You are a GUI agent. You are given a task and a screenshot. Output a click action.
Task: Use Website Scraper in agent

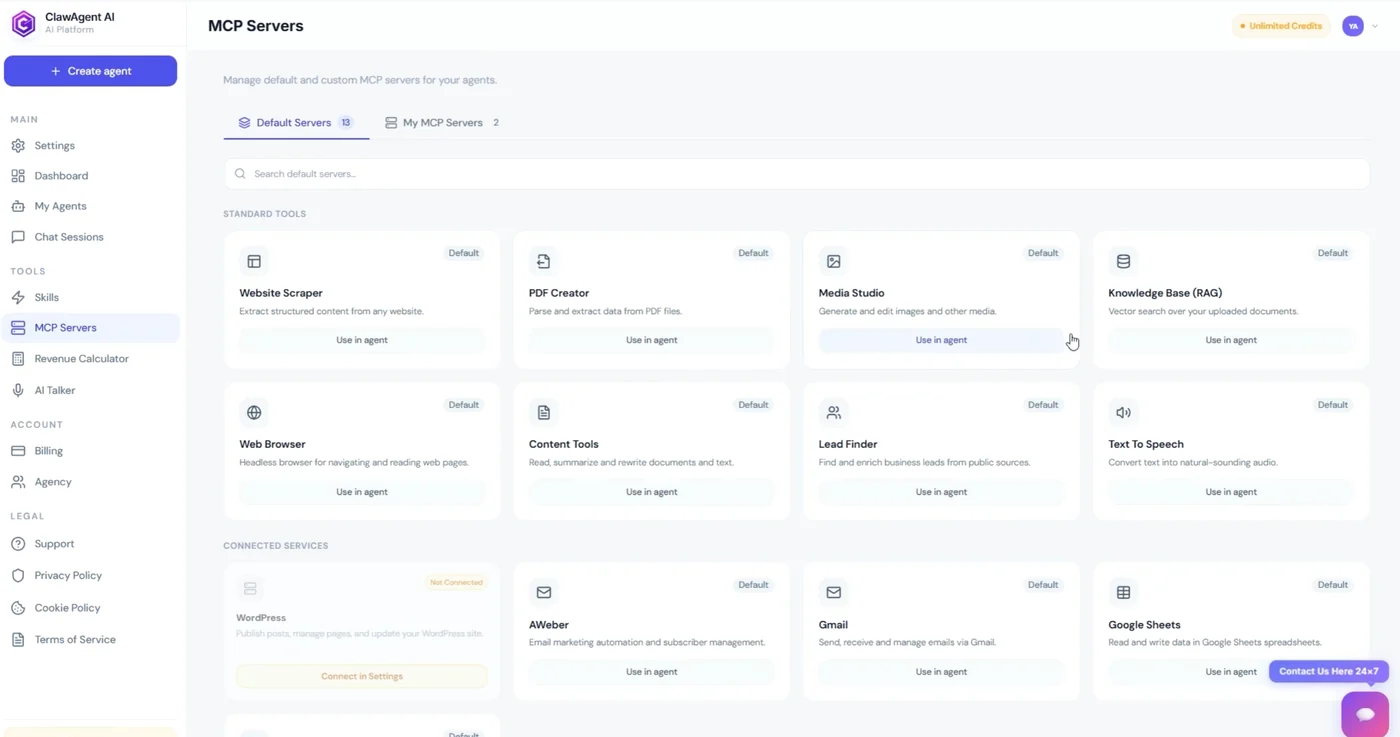pyautogui.click(x=362, y=340)
